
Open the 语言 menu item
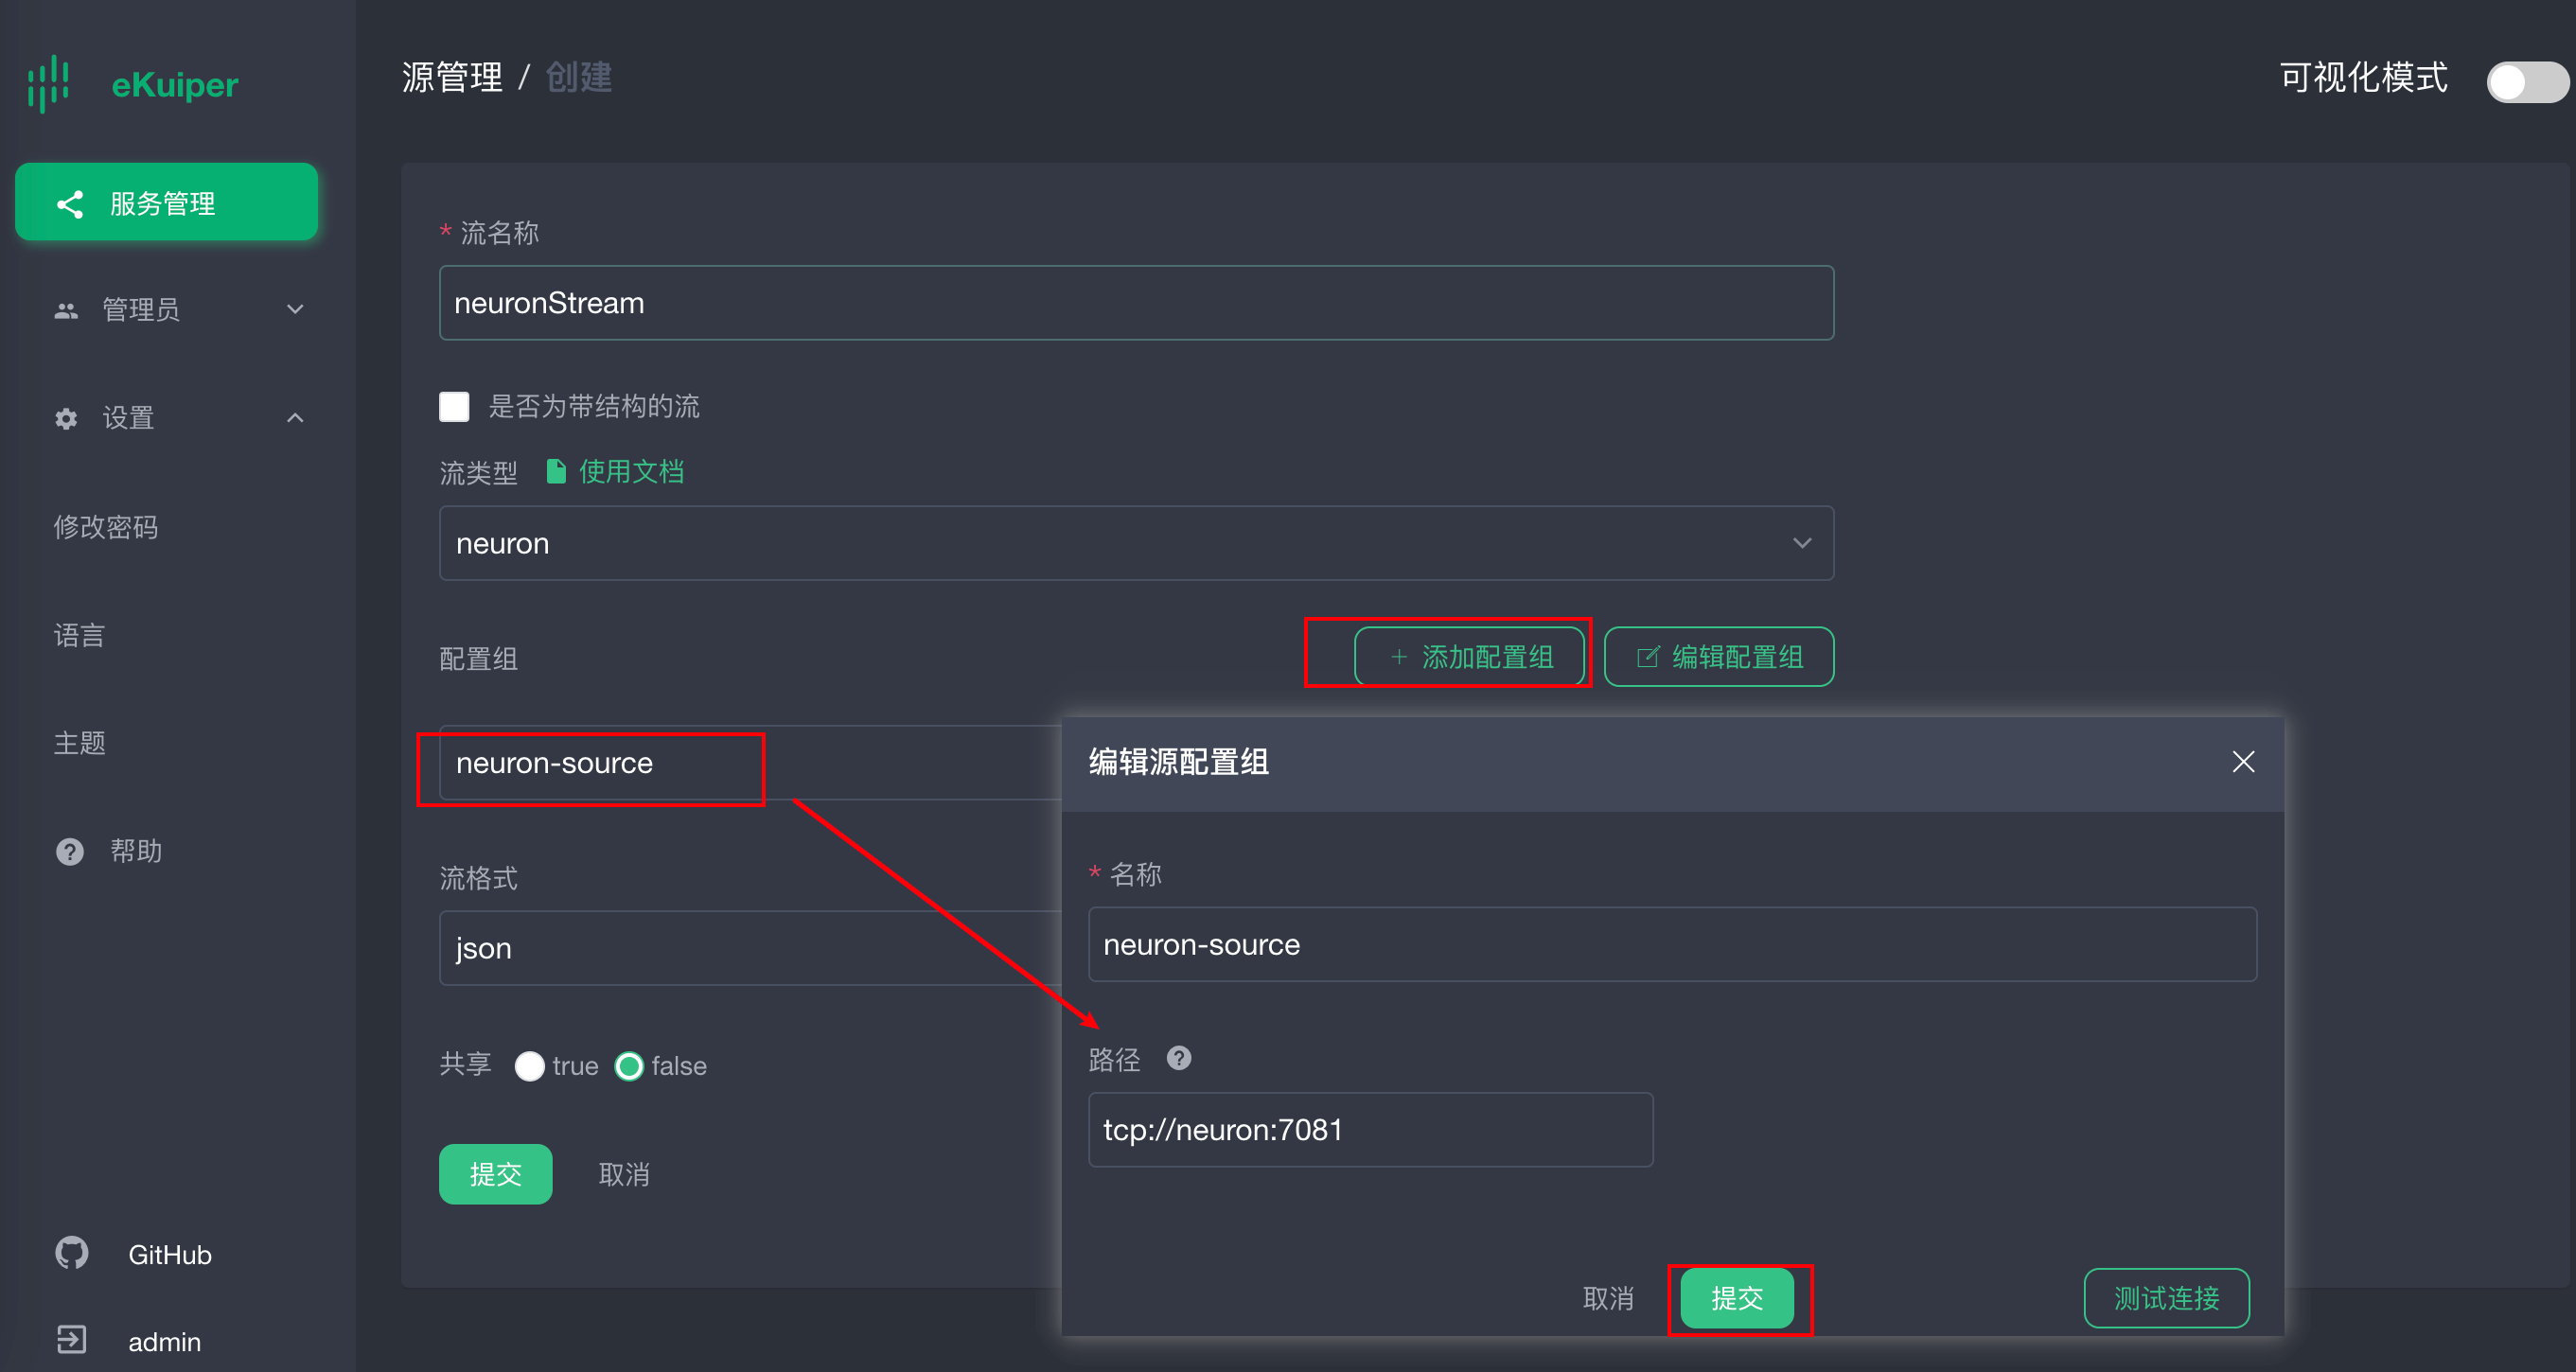79,635
